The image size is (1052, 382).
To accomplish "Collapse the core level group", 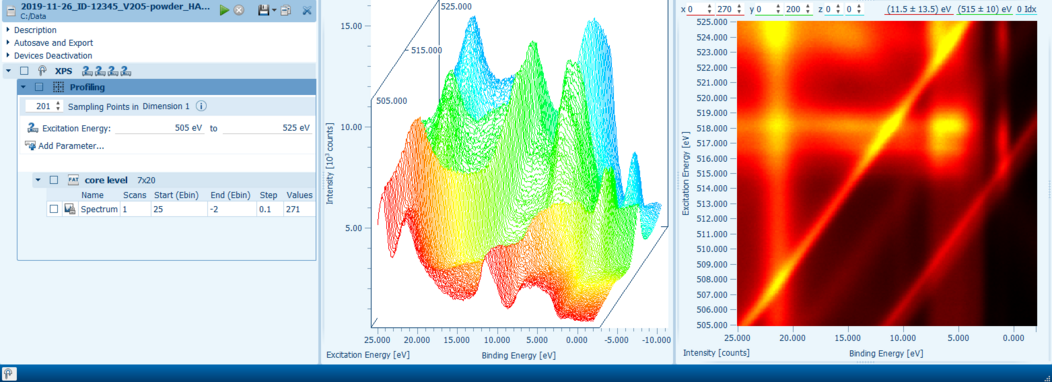I will [x=38, y=180].
